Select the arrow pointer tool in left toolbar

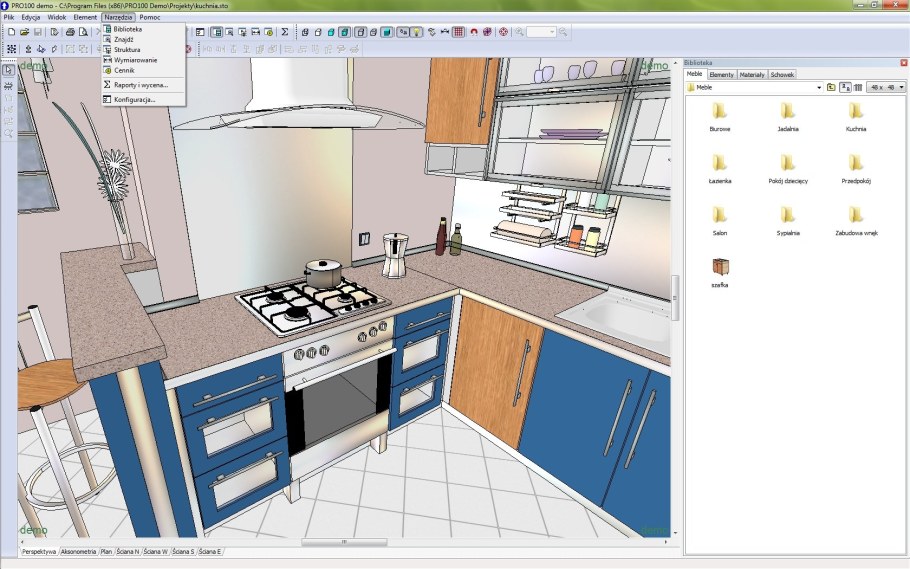coord(8,70)
